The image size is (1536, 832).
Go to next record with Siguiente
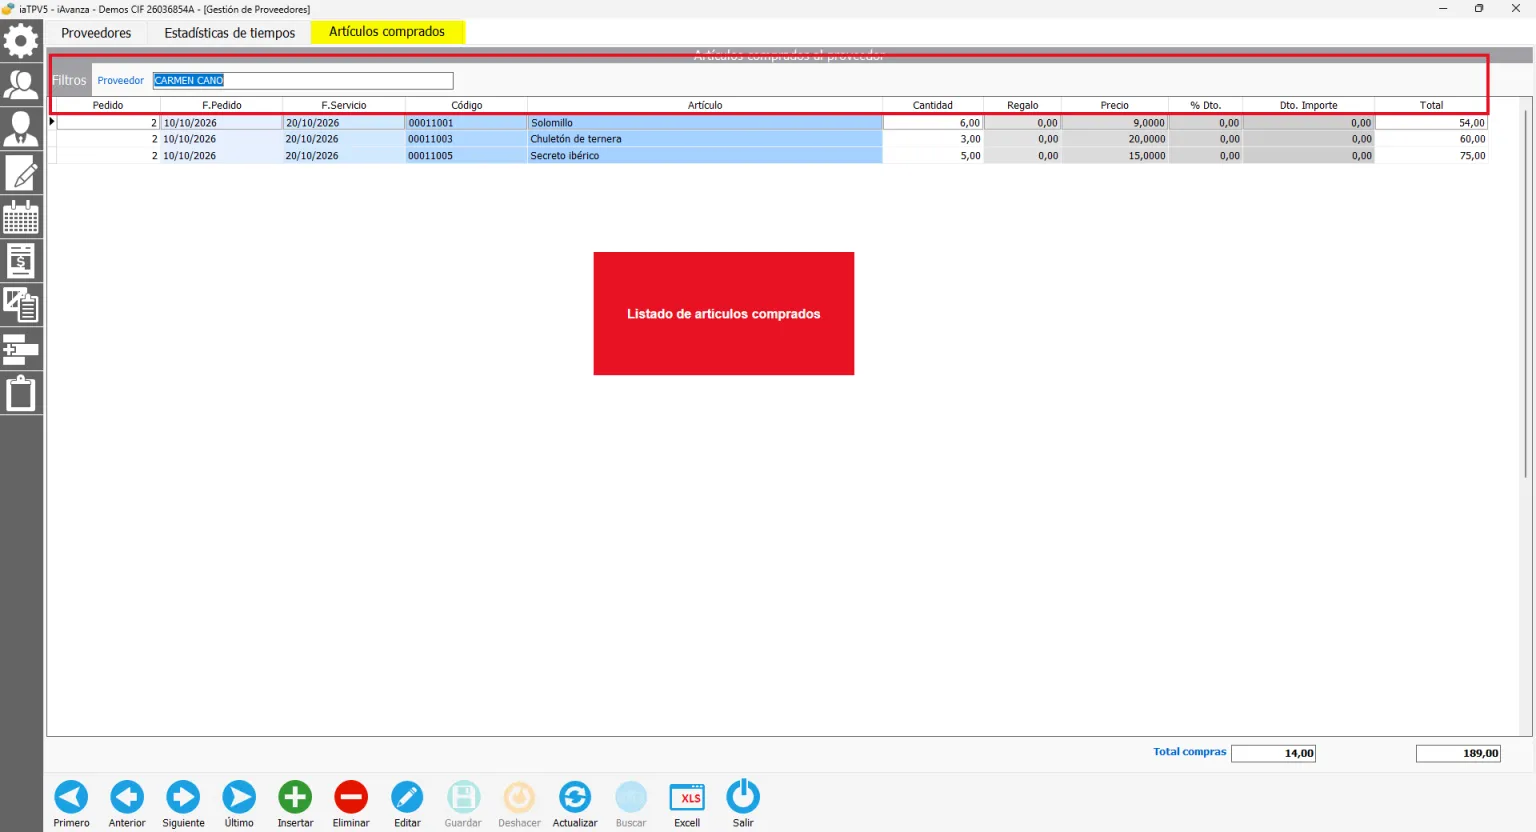click(x=183, y=804)
